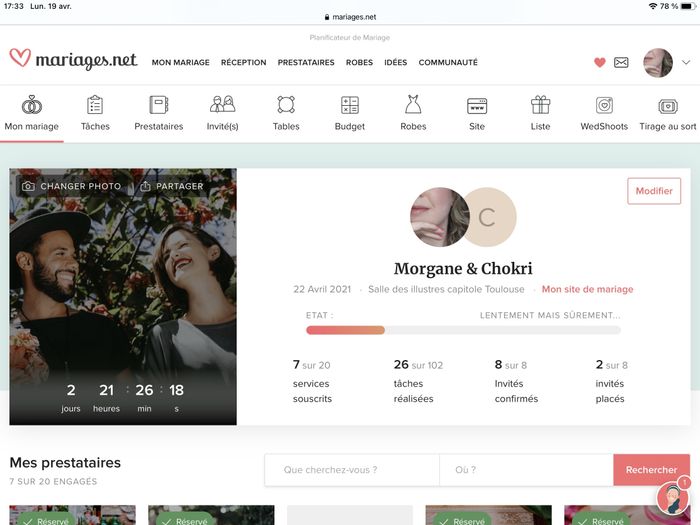This screenshot has width=700, height=525.
Task: Click the wedding progress bar
Action: 463,329
